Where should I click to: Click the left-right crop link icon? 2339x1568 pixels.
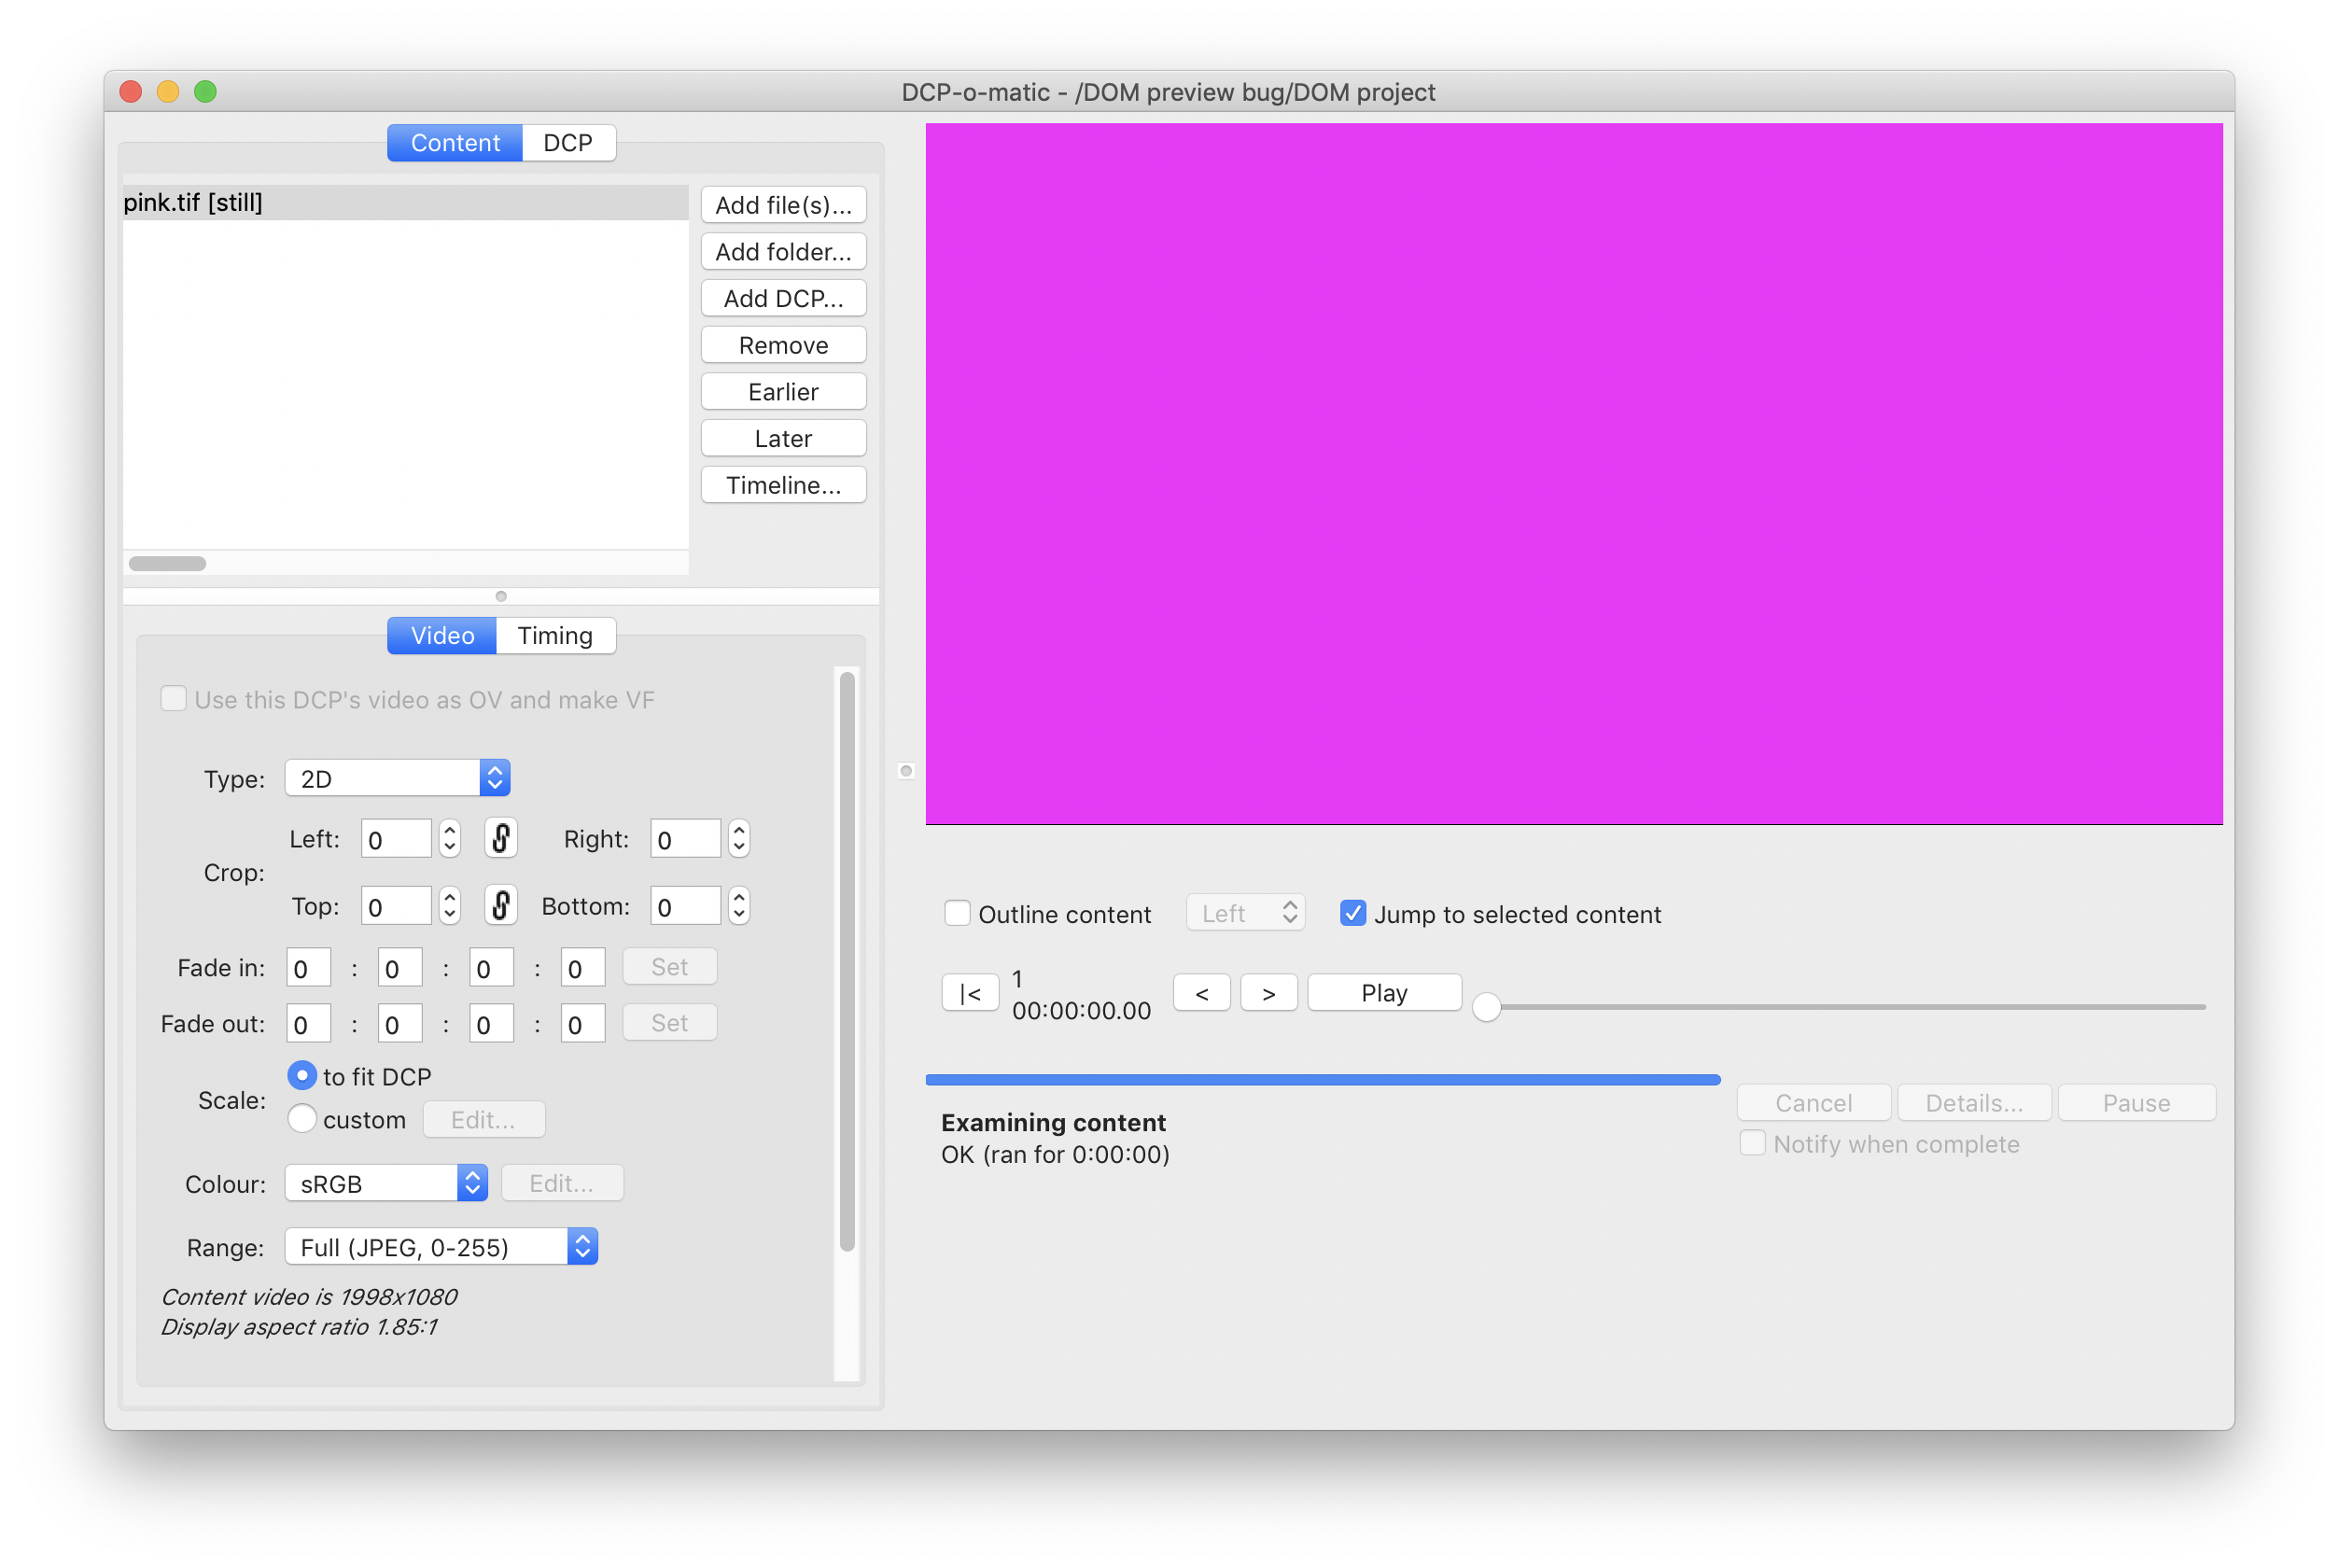[501, 838]
